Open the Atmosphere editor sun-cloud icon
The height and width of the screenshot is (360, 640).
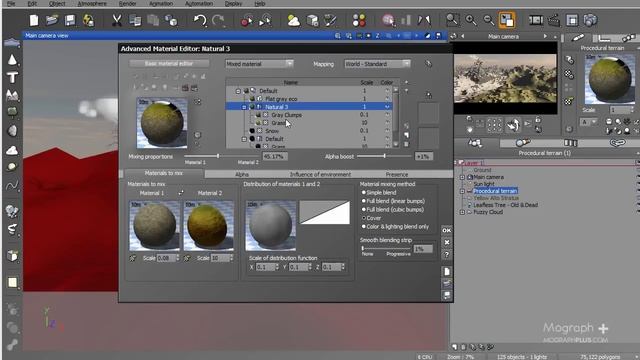tap(293, 20)
